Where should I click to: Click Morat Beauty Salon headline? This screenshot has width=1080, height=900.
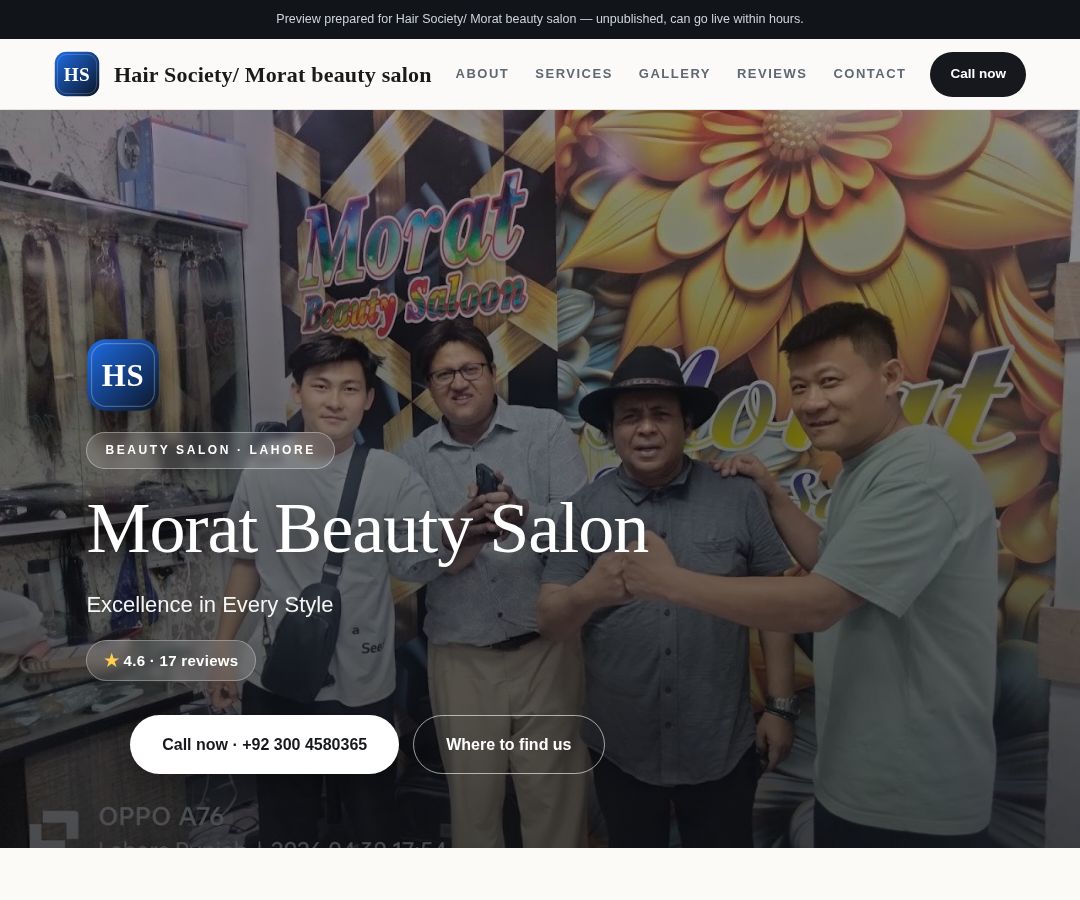[367, 529]
